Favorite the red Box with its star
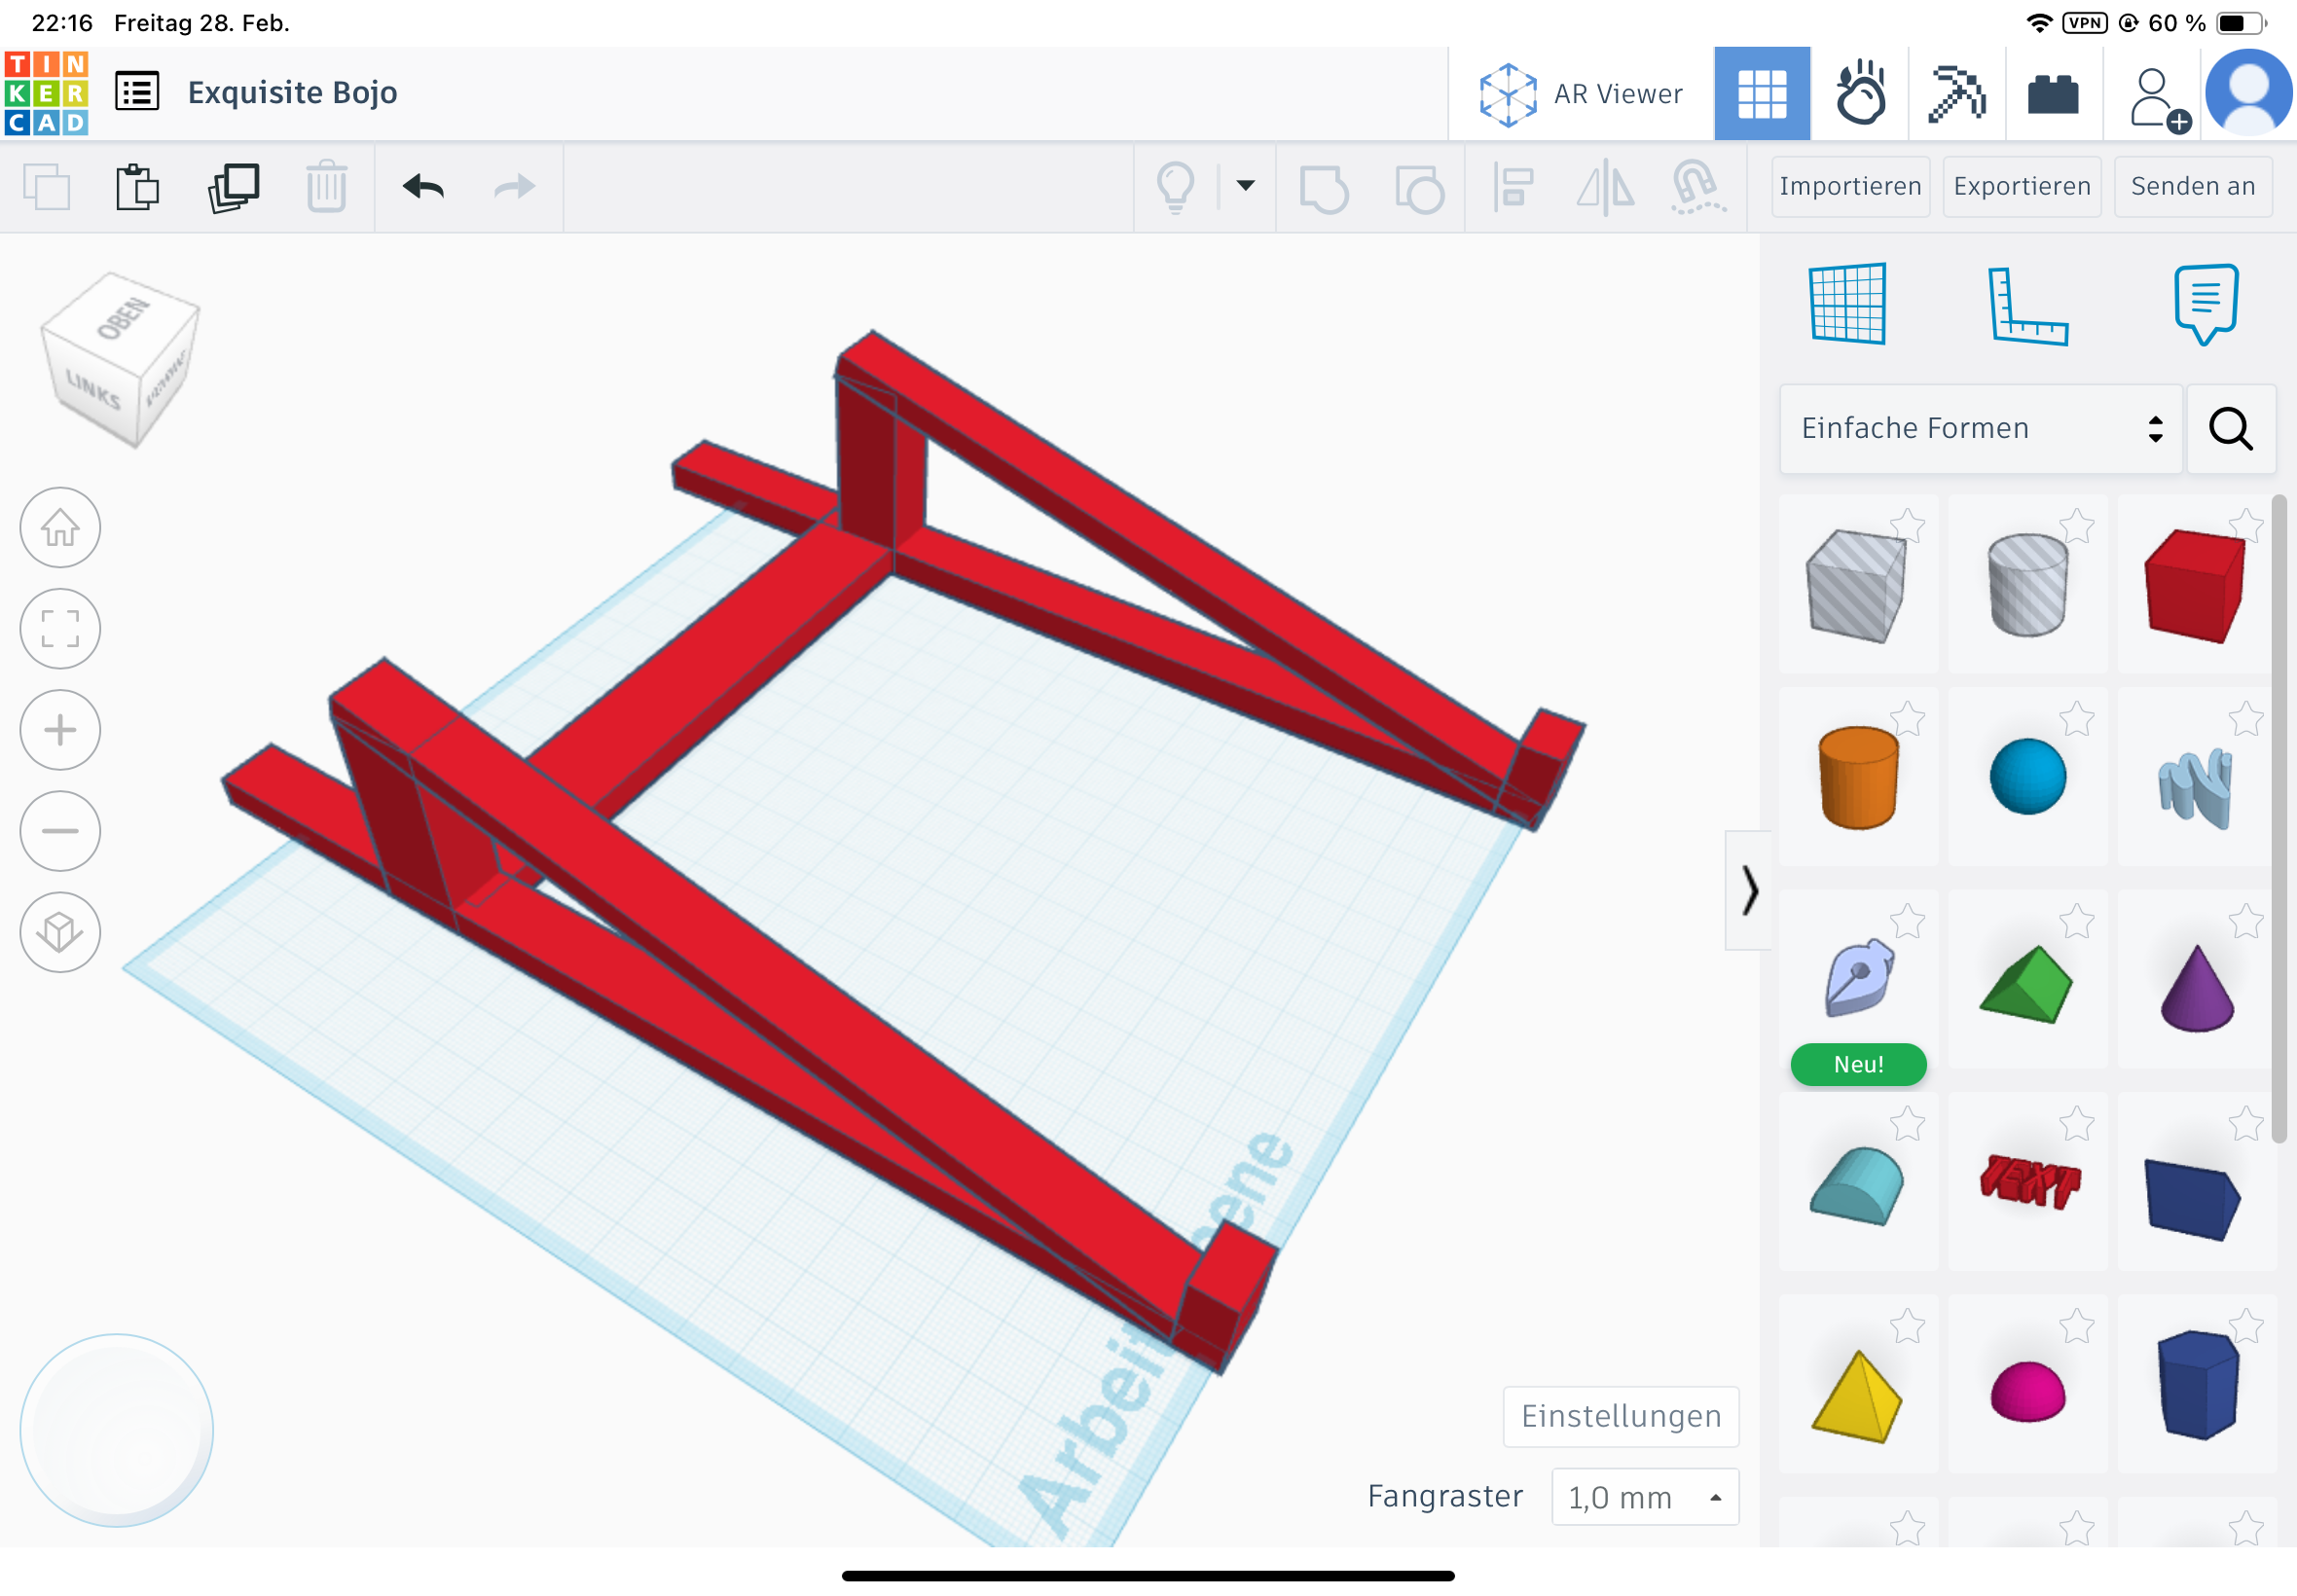Screen dimensions: 2297x1596 (2245, 525)
